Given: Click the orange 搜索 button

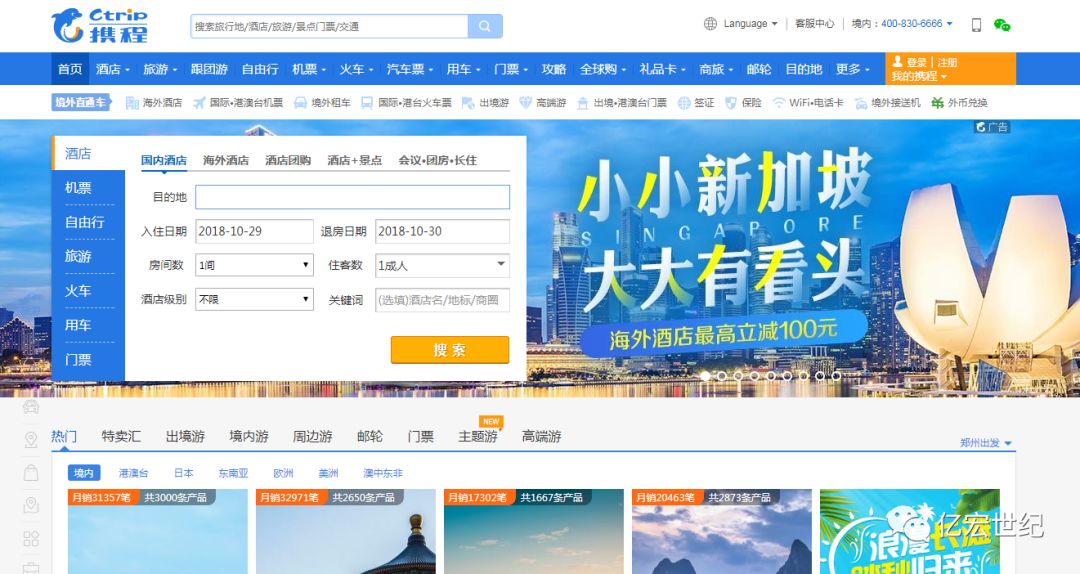Looking at the screenshot, I should tap(450, 350).
